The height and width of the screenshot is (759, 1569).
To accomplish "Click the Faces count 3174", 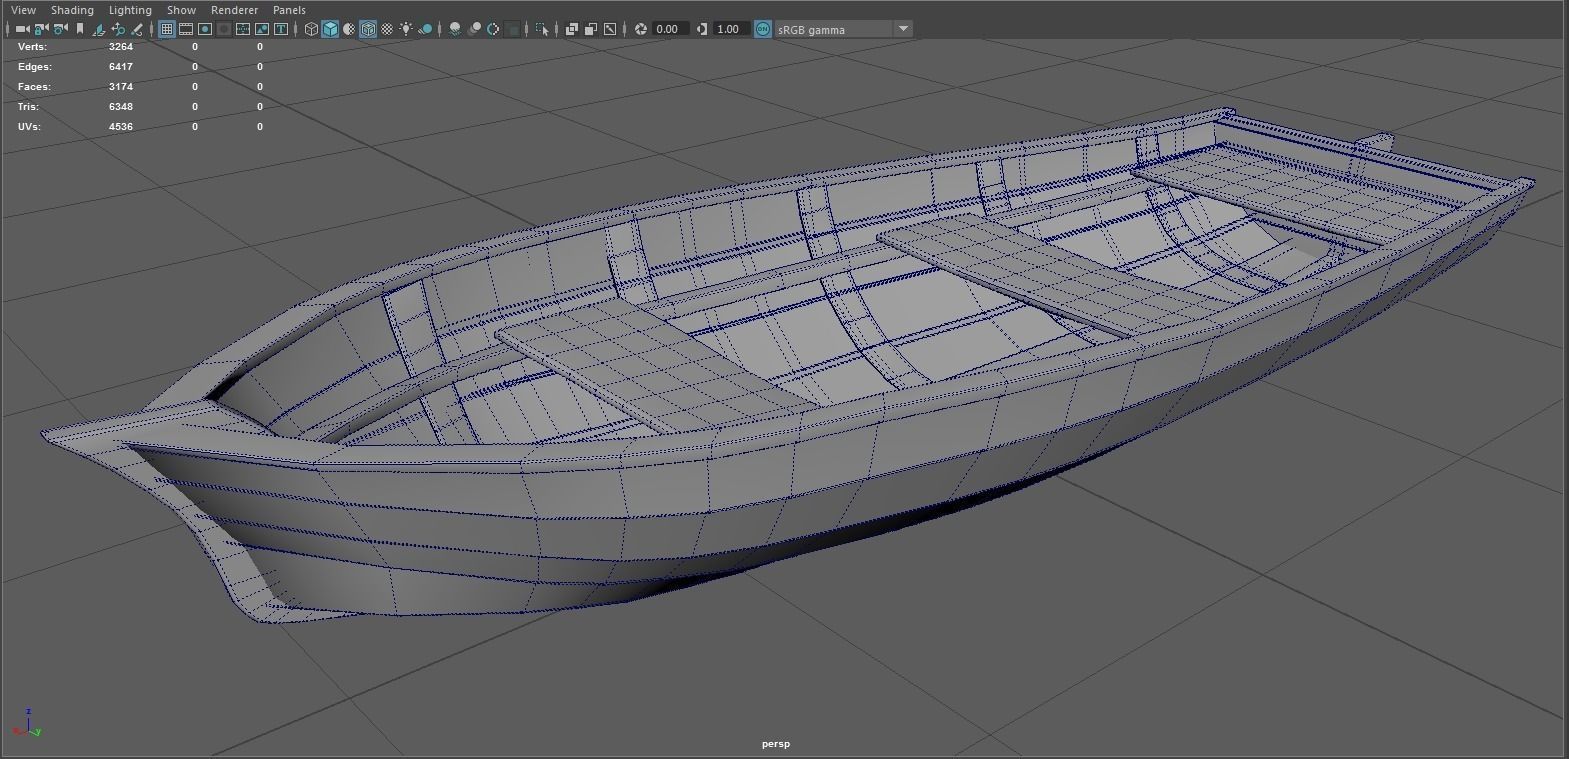I will [120, 87].
